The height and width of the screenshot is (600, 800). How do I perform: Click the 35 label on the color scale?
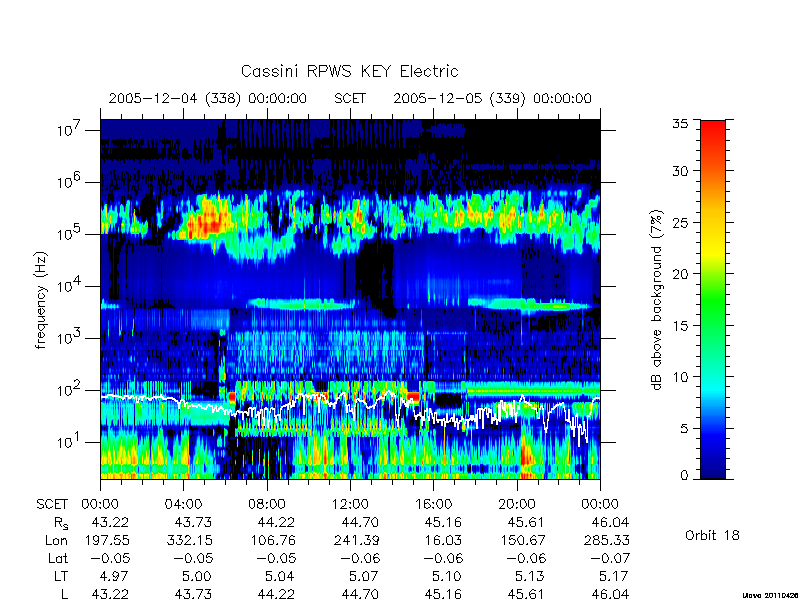(x=680, y=124)
